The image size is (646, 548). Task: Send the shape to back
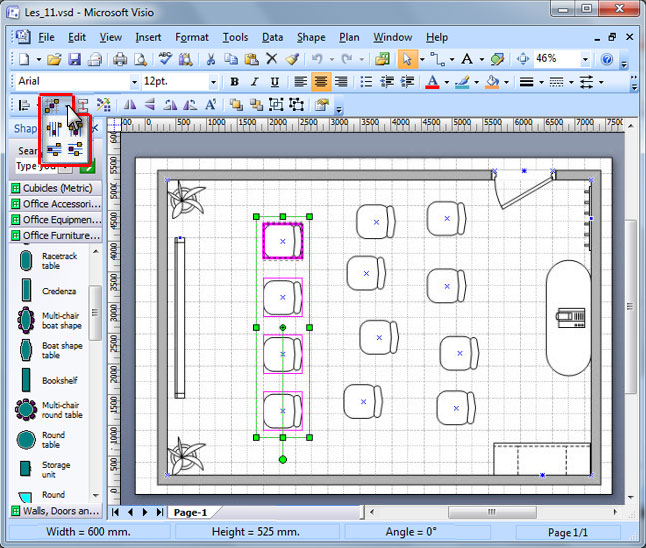tap(256, 105)
